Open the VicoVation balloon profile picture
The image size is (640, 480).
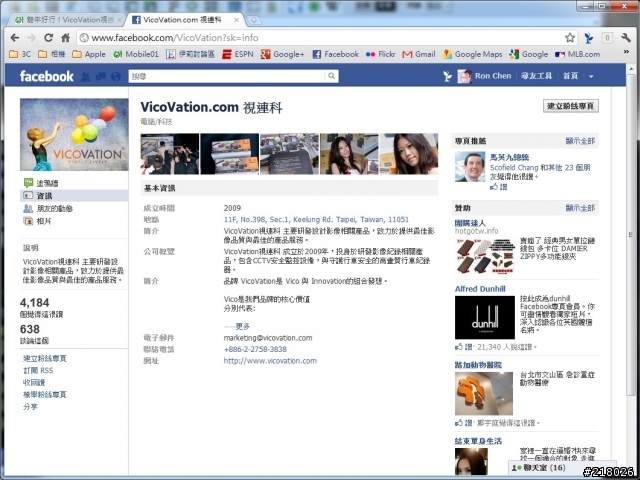point(74,134)
